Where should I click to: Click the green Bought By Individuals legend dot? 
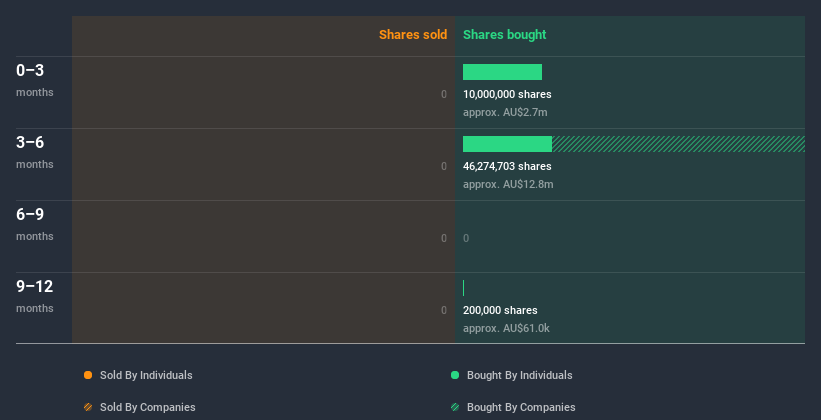[x=455, y=375]
